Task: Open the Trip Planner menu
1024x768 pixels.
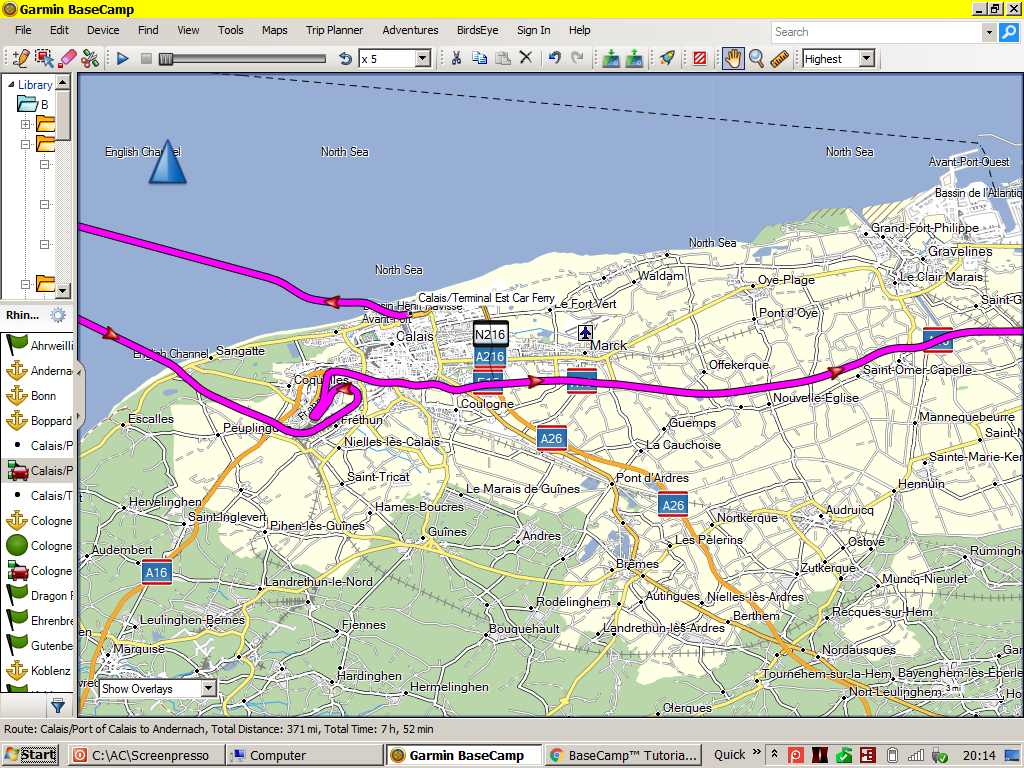Action: [x=334, y=30]
